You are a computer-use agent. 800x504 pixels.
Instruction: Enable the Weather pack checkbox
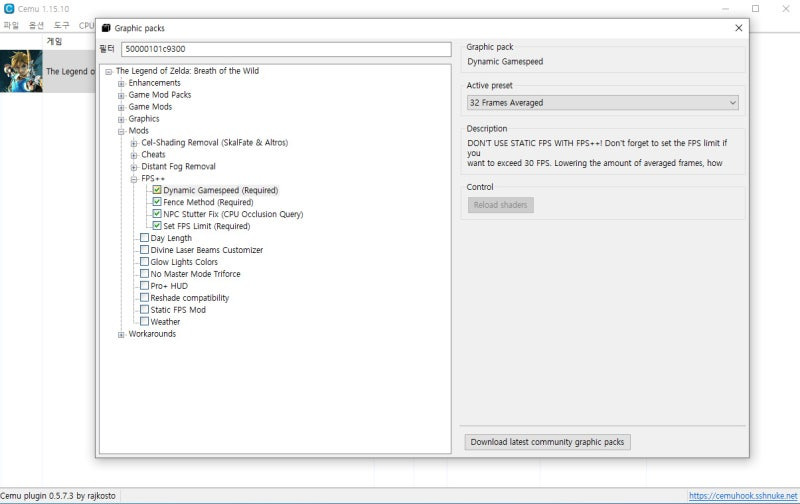coord(144,321)
